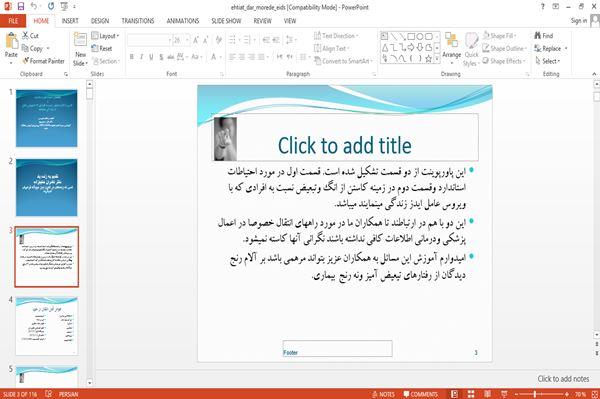Viewport: 600px width, 399px height.
Task: Toggle justify alignment
Action: (x=261, y=57)
